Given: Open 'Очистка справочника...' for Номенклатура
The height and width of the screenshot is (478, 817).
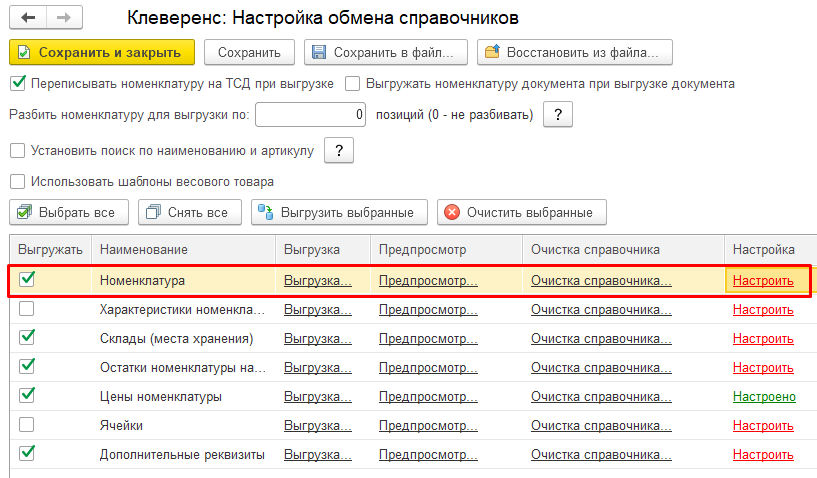Looking at the screenshot, I should click(601, 280).
